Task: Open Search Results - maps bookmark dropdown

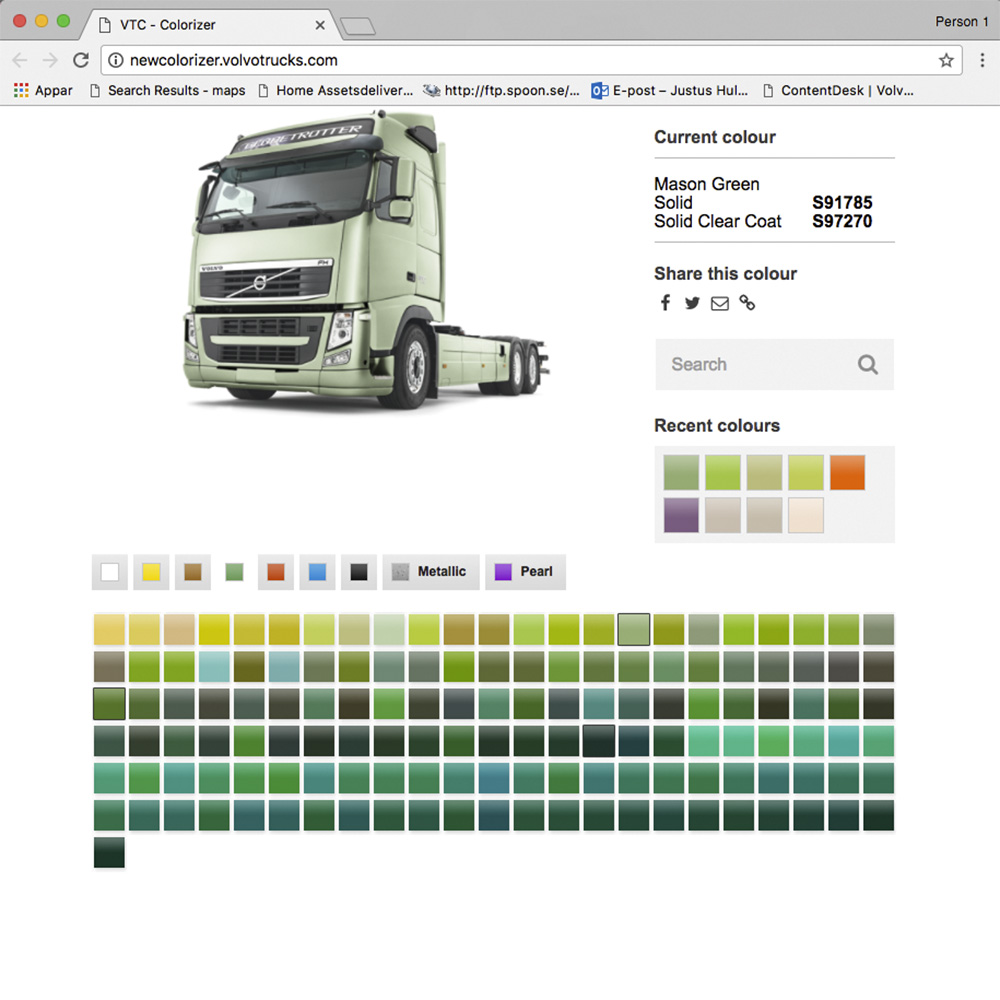Action: (x=176, y=90)
